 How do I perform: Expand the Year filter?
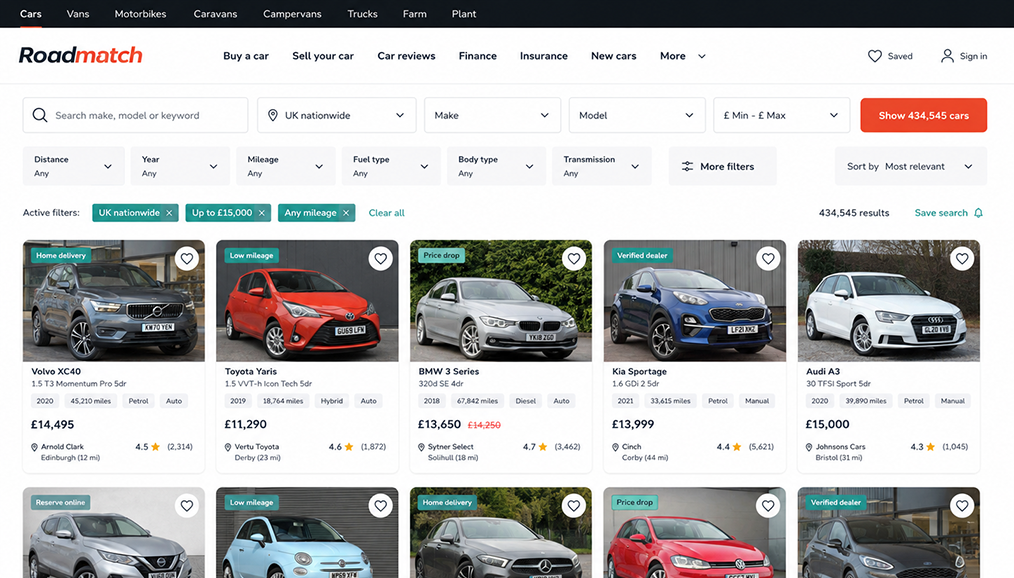[180, 166]
